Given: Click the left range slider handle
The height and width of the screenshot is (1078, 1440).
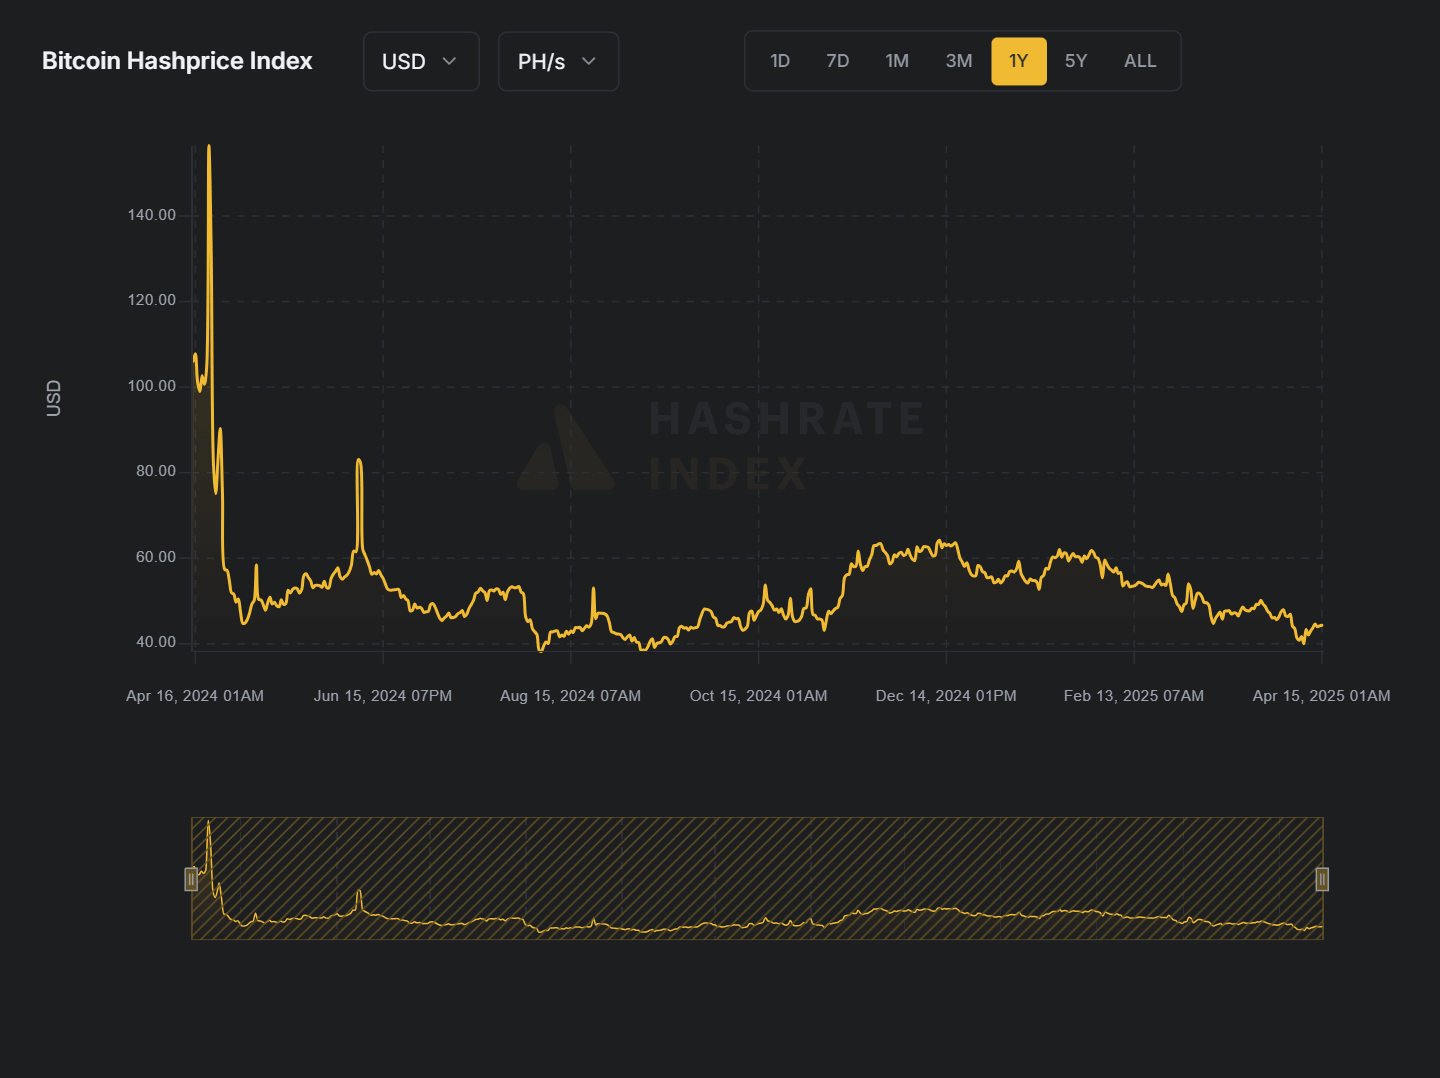Looking at the screenshot, I should click(191, 879).
